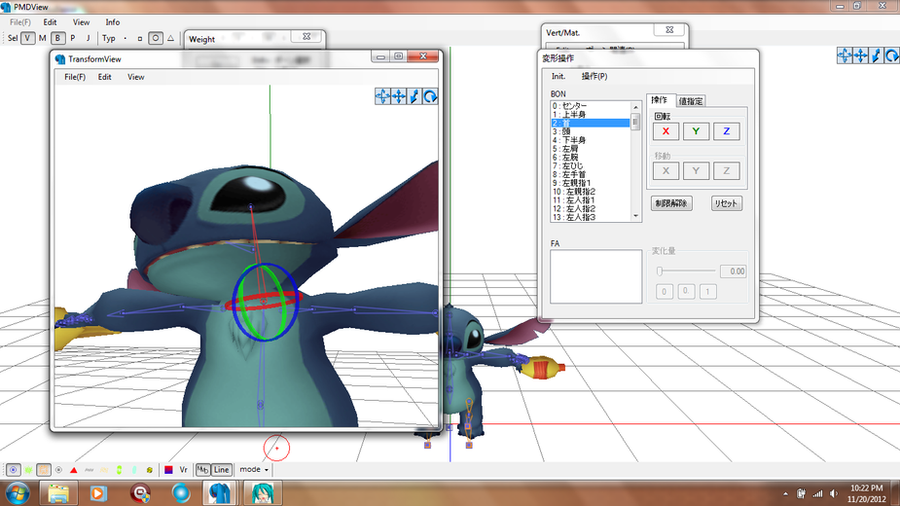Select the small dot type icon
The image size is (900, 506).
click(125, 38)
